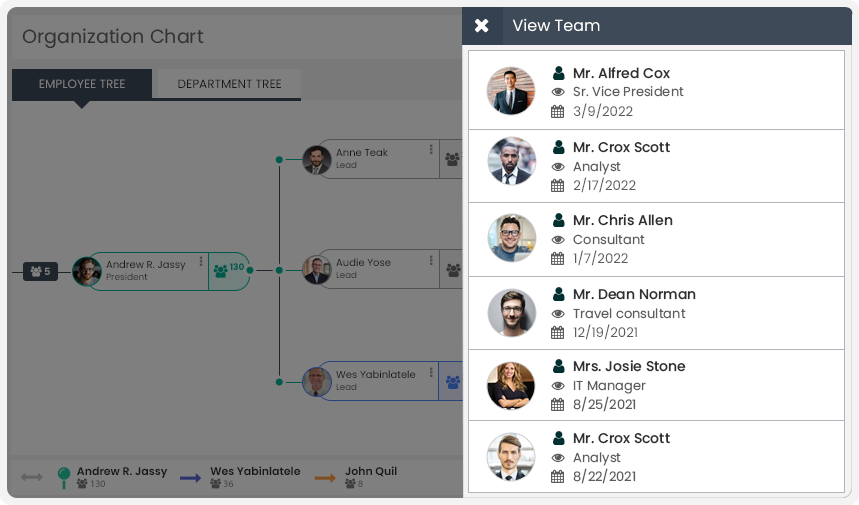Viewport: 859px width, 505px height.
Task: Select John Quil in the breadcrumb path
Action: (x=371, y=471)
